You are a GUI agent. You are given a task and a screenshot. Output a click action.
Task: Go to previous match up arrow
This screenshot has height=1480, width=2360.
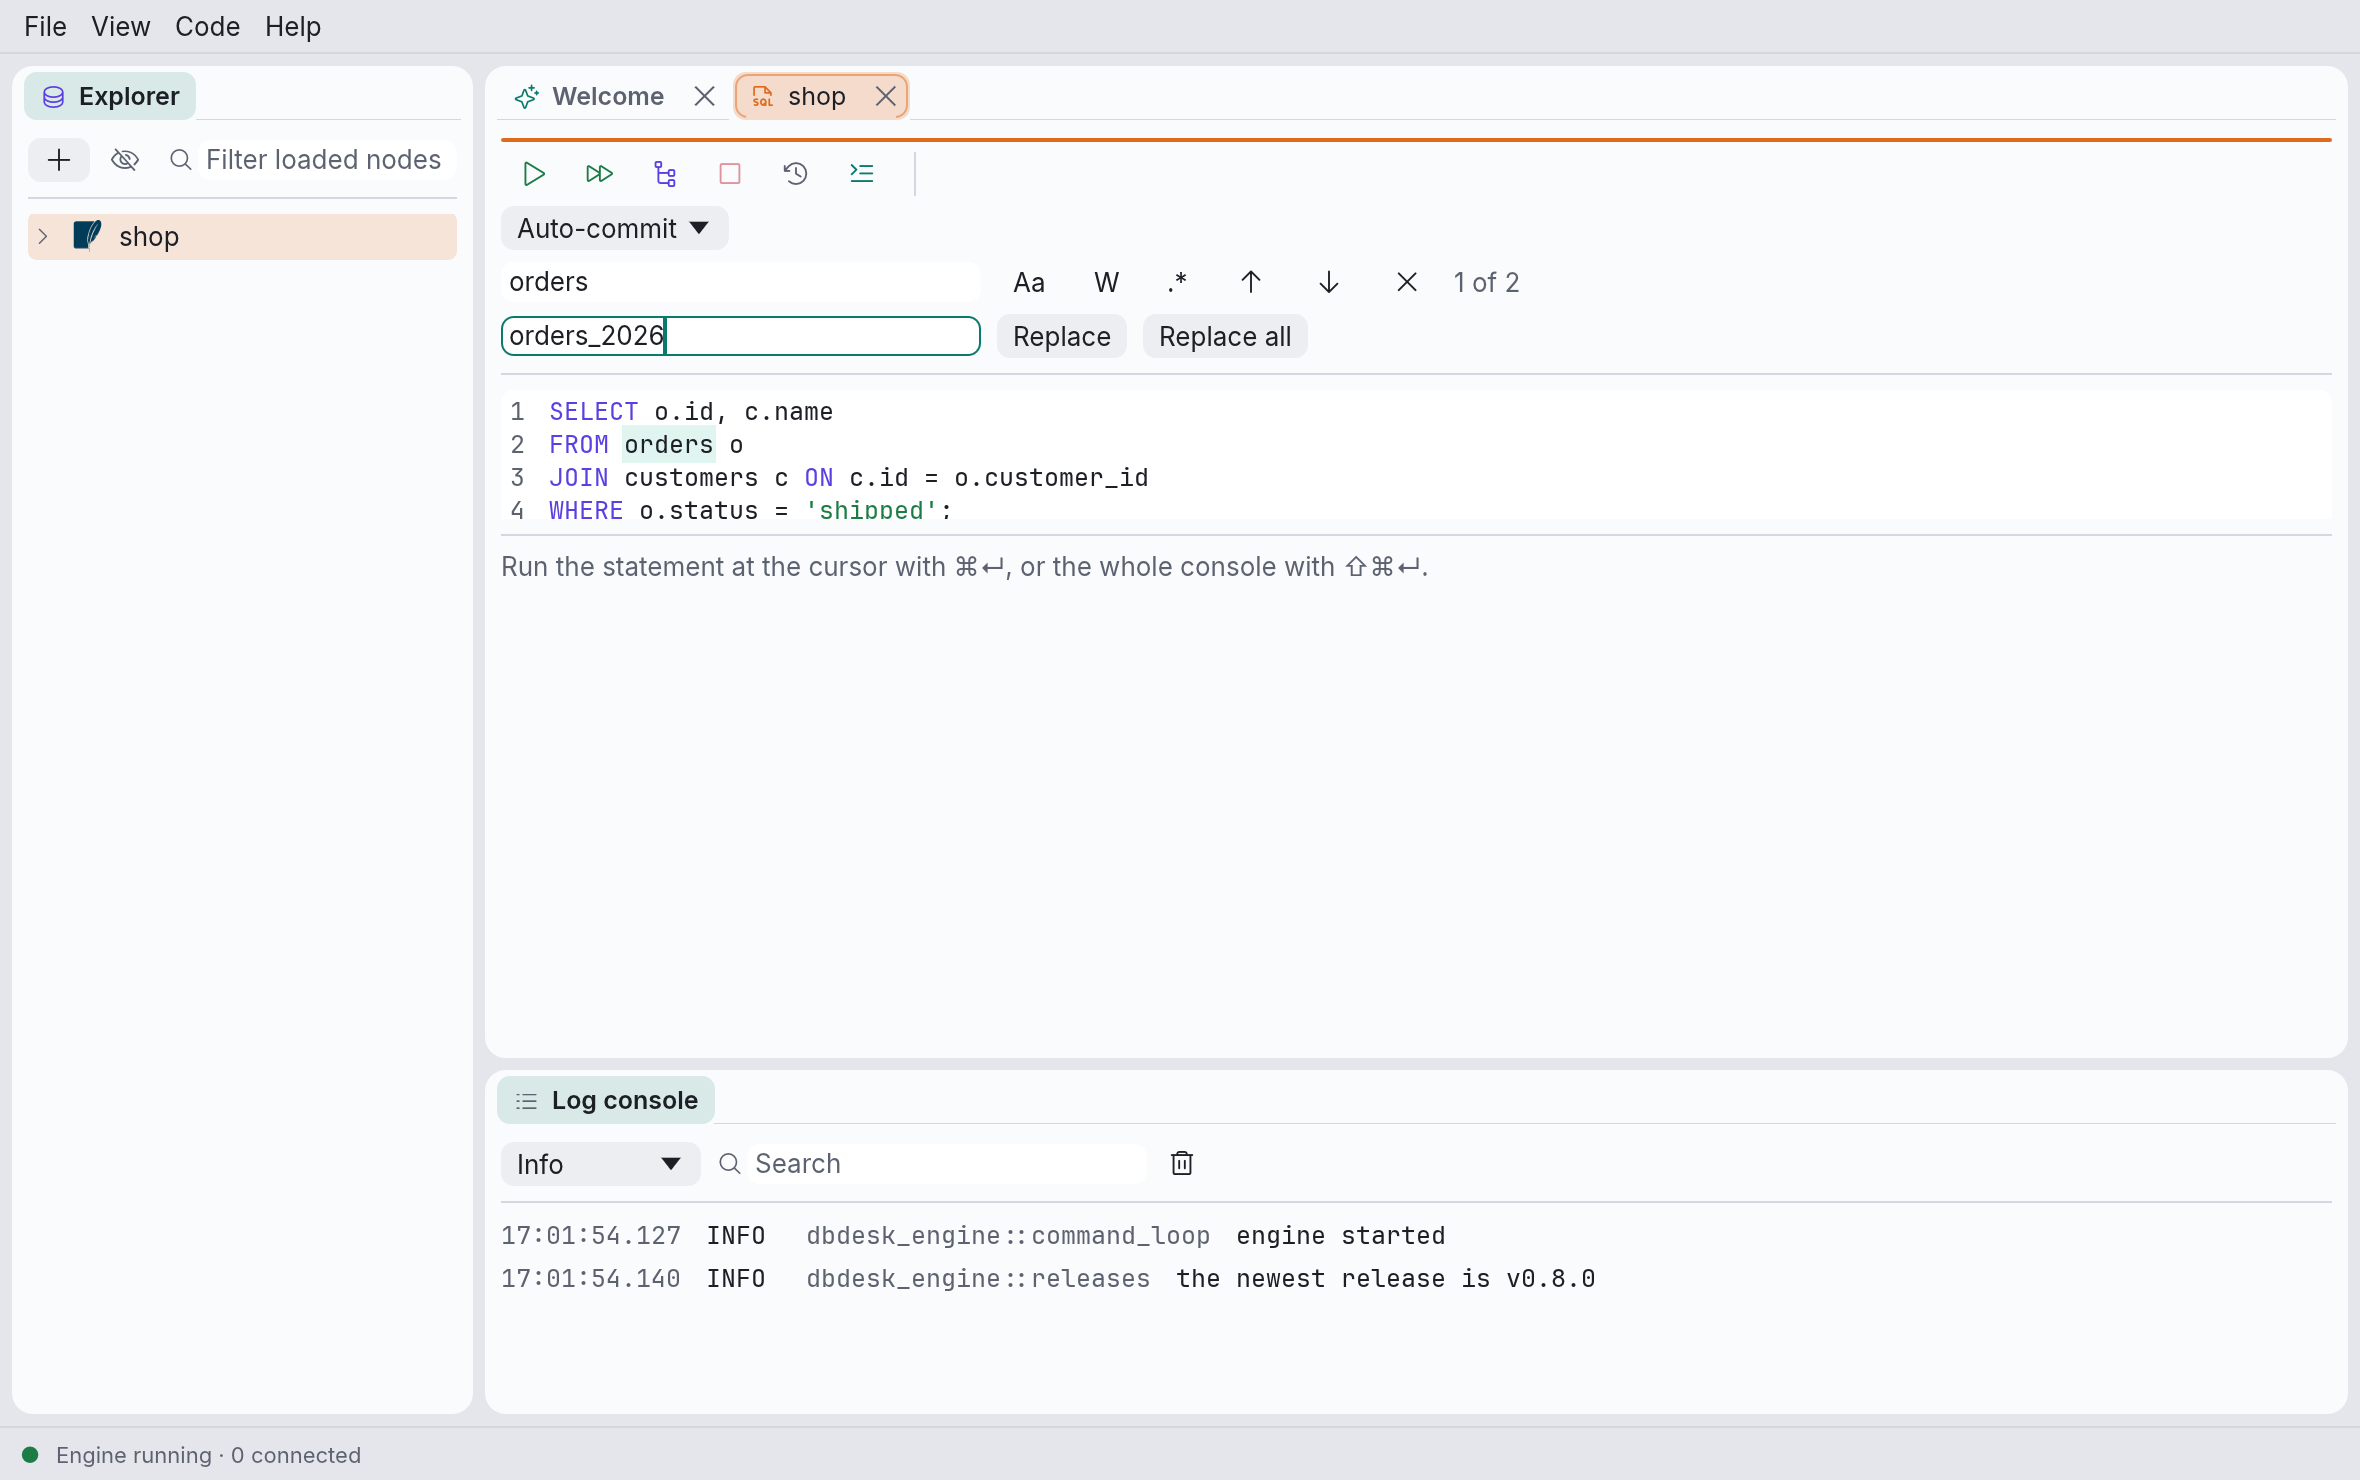coord(1250,283)
